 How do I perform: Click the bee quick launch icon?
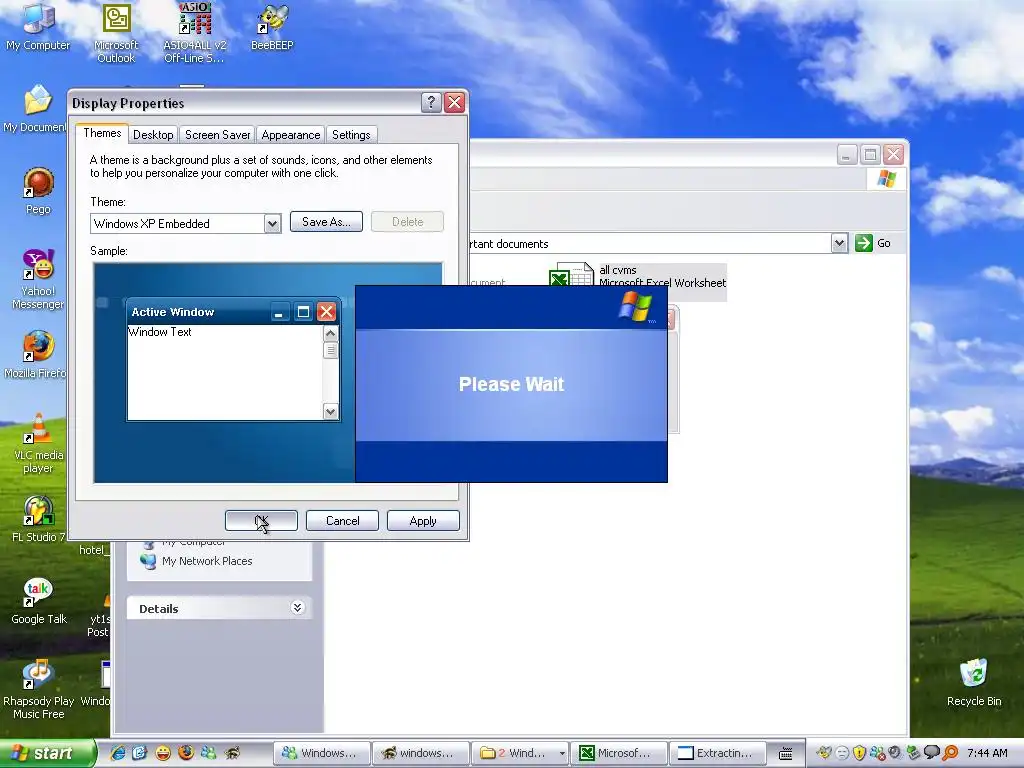click(232, 752)
